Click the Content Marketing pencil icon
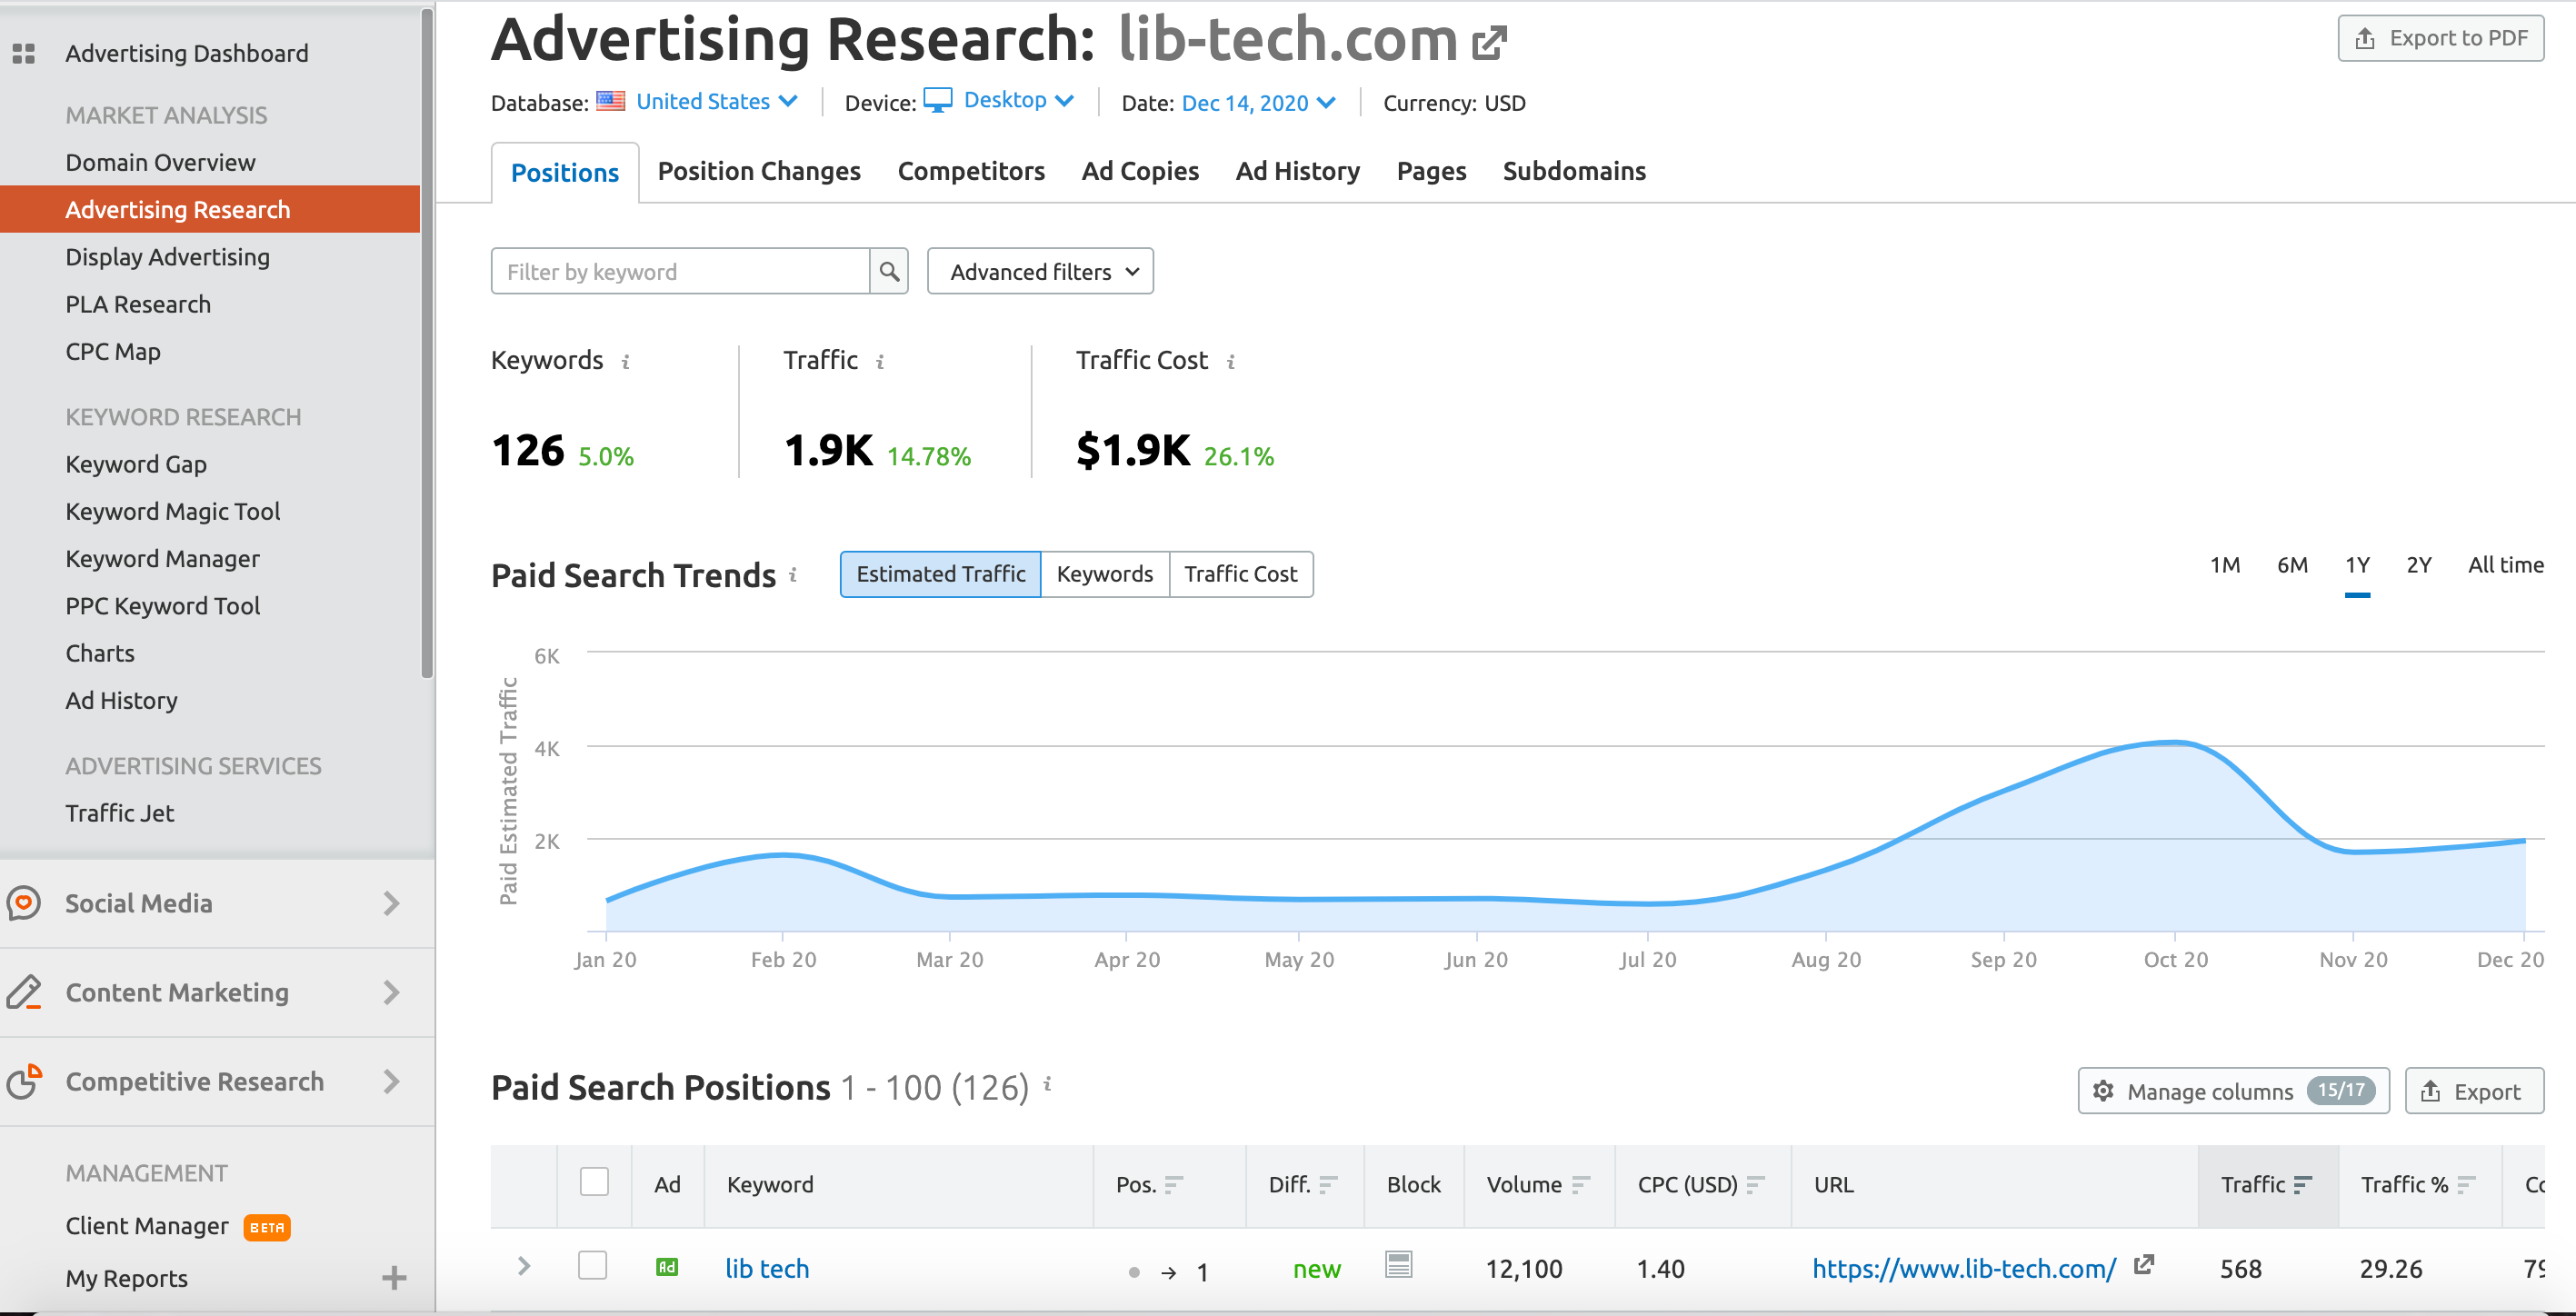The height and width of the screenshot is (1316, 2576). (24, 992)
